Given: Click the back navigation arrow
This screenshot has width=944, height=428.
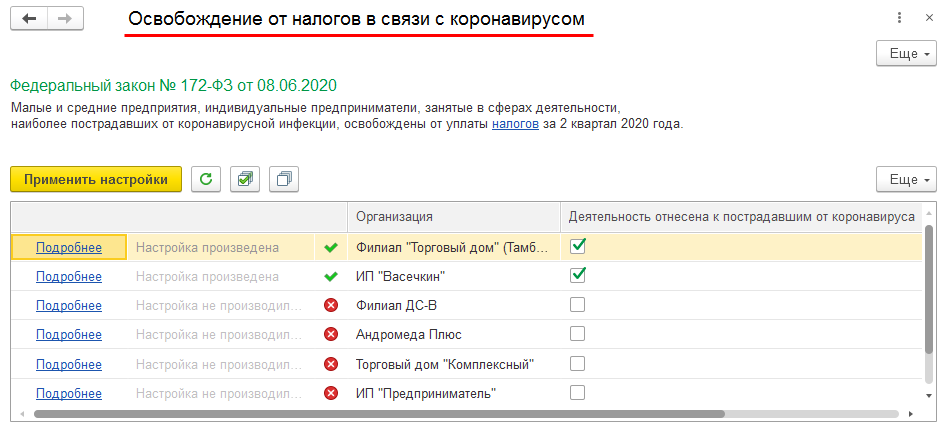Looking at the screenshot, I should pyautogui.click(x=29, y=19).
